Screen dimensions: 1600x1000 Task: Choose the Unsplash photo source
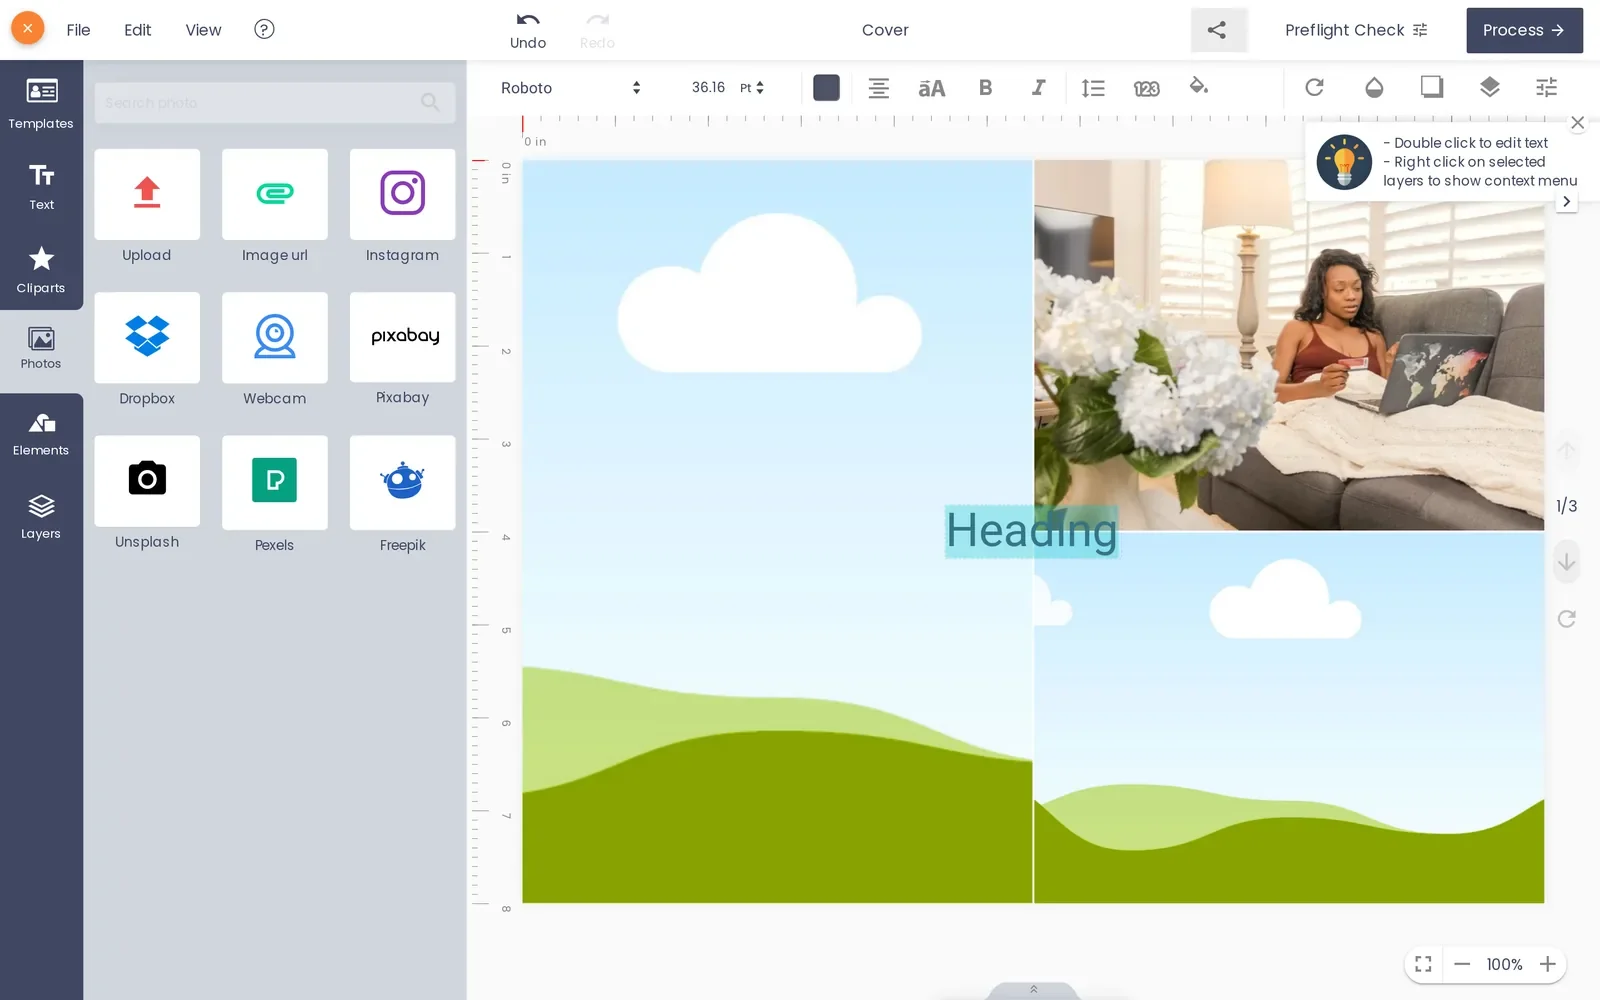(x=147, y=480)
